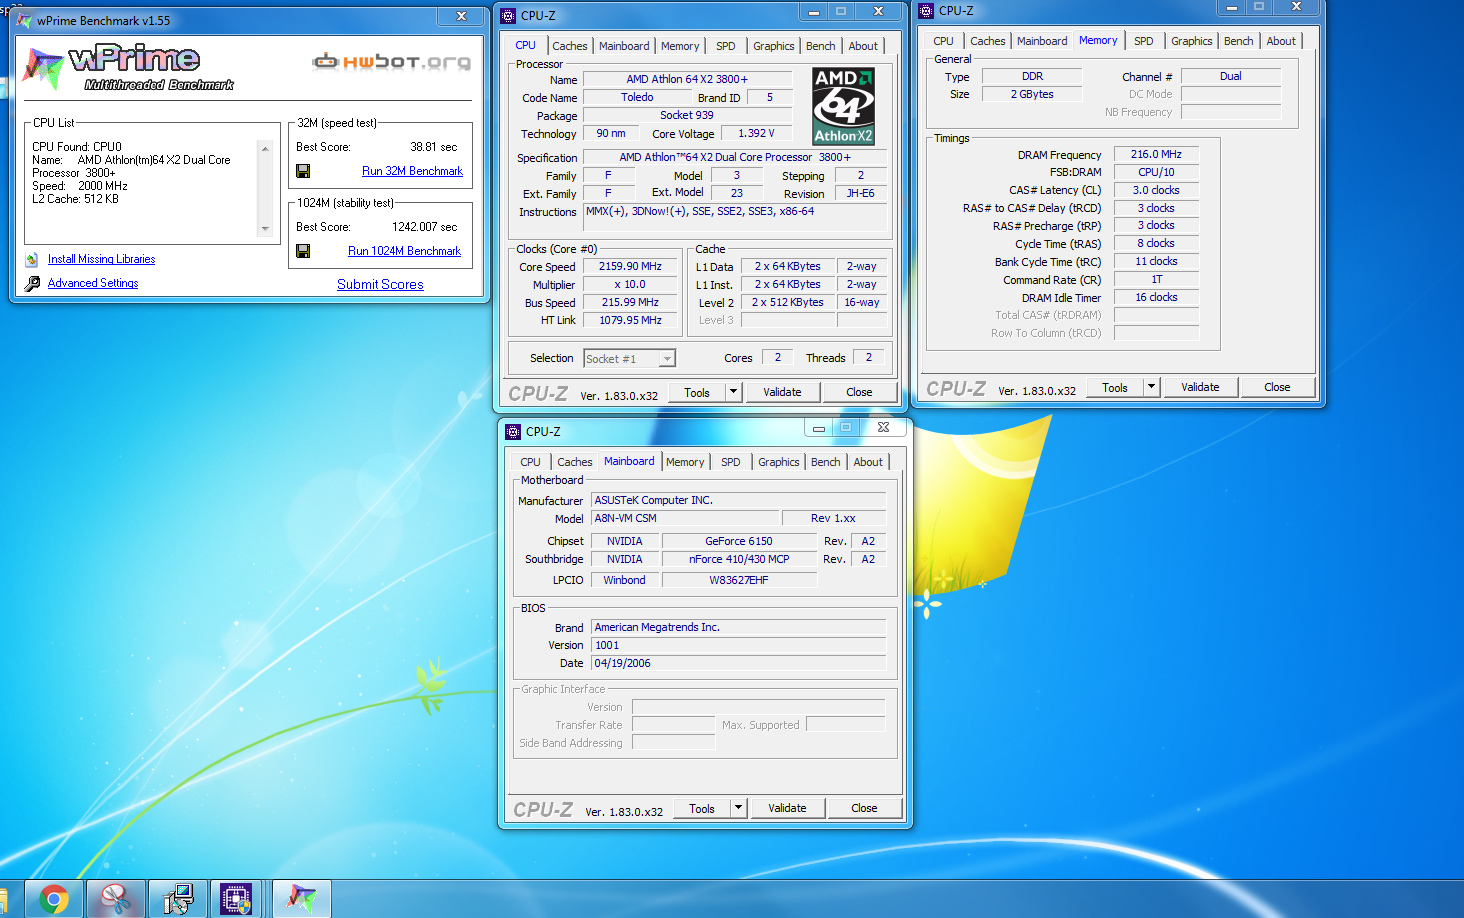This screenshot has height=918, width=1464.
Task: Click the Install Missing Libraries icon
Action: (32, 259)
